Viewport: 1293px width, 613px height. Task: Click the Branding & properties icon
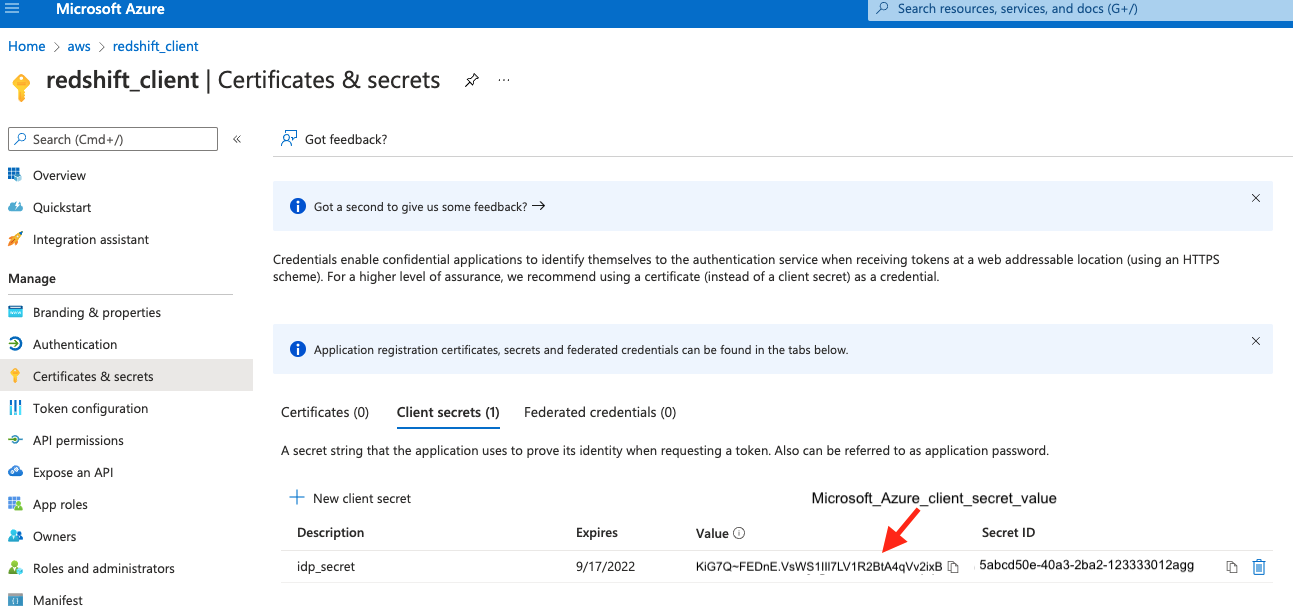point(15,312)
